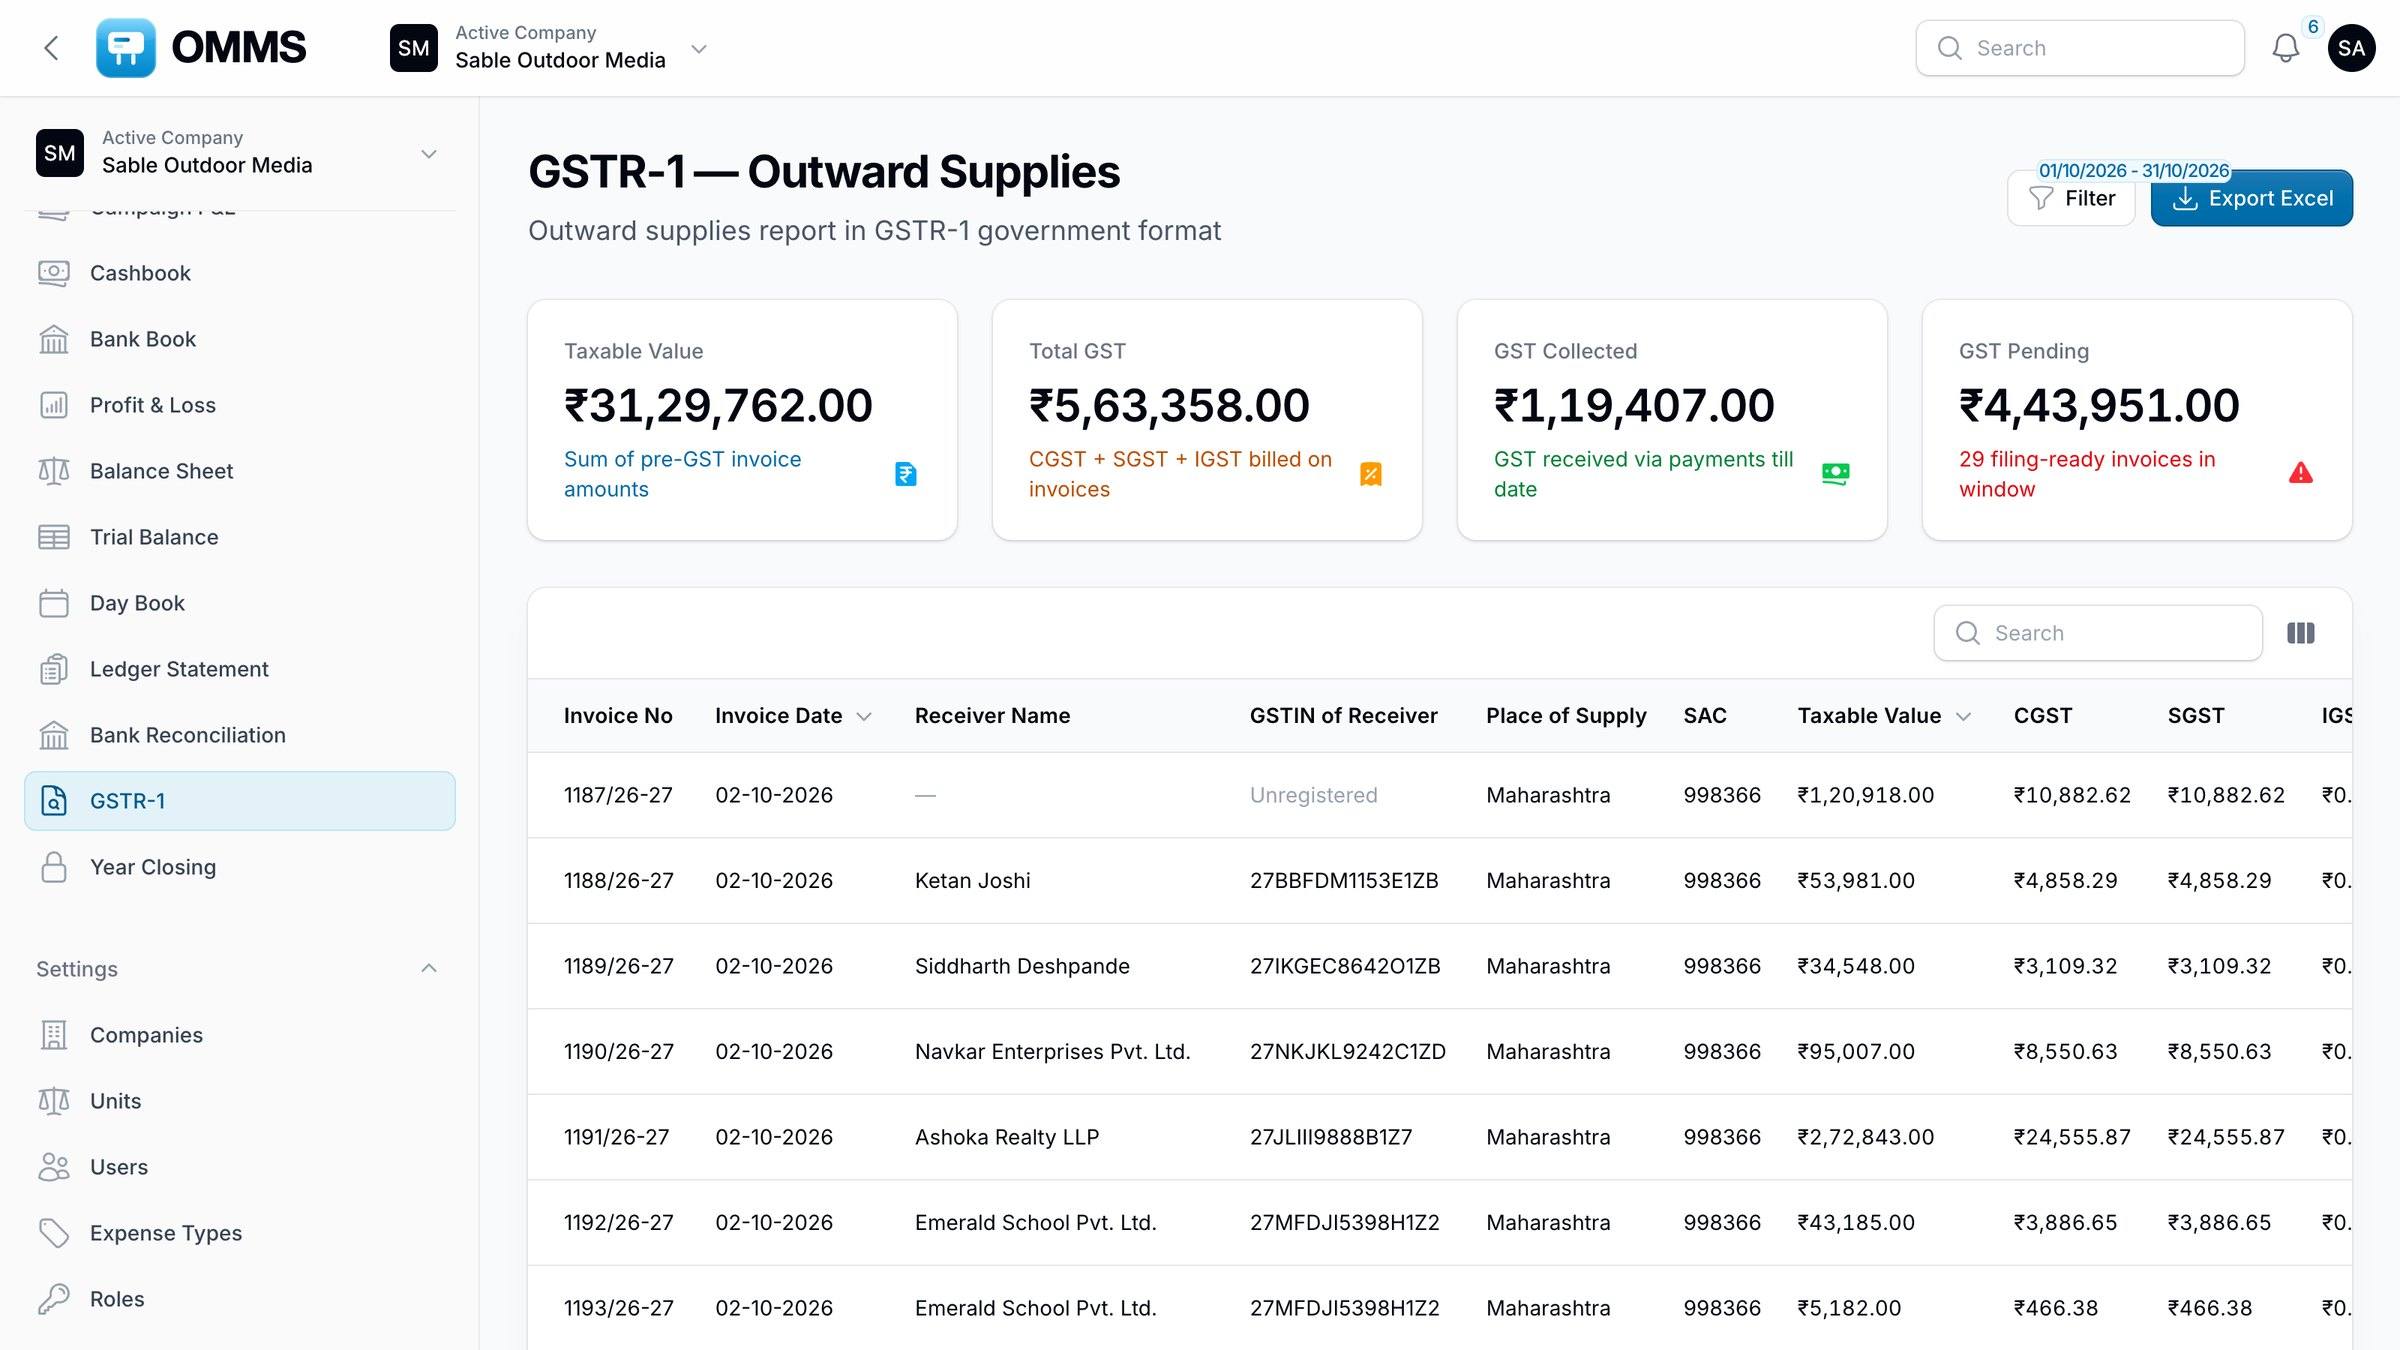This screenshot has width=2400, height=1350.
Task: Open Ledger Statement page
Action: (240, 669)
